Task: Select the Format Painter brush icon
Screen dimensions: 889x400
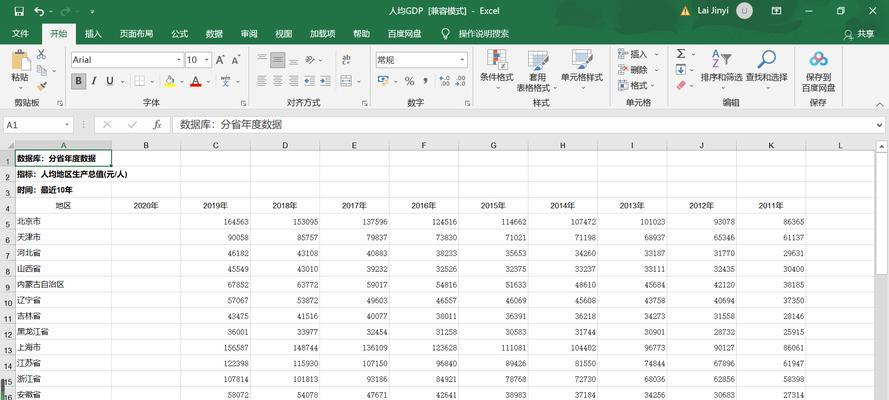Action: click(x=41, y=86)
